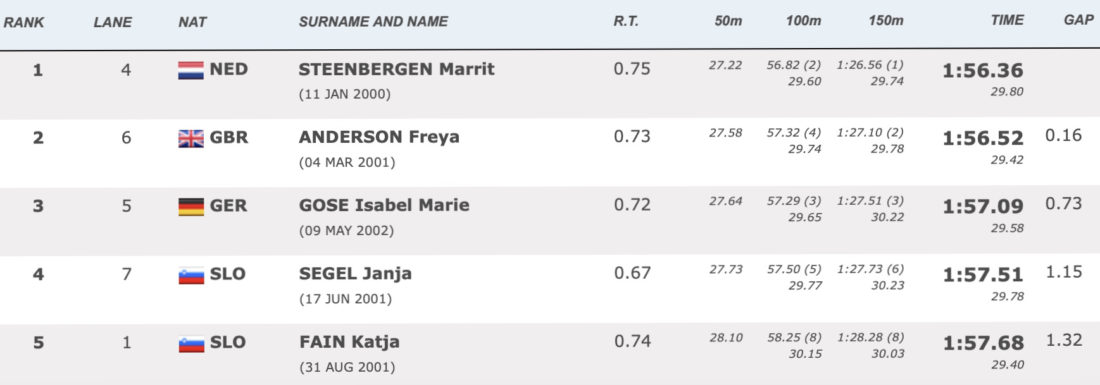Click the NED country code
Screen dimensions: 1100x385
coord(229,69)
